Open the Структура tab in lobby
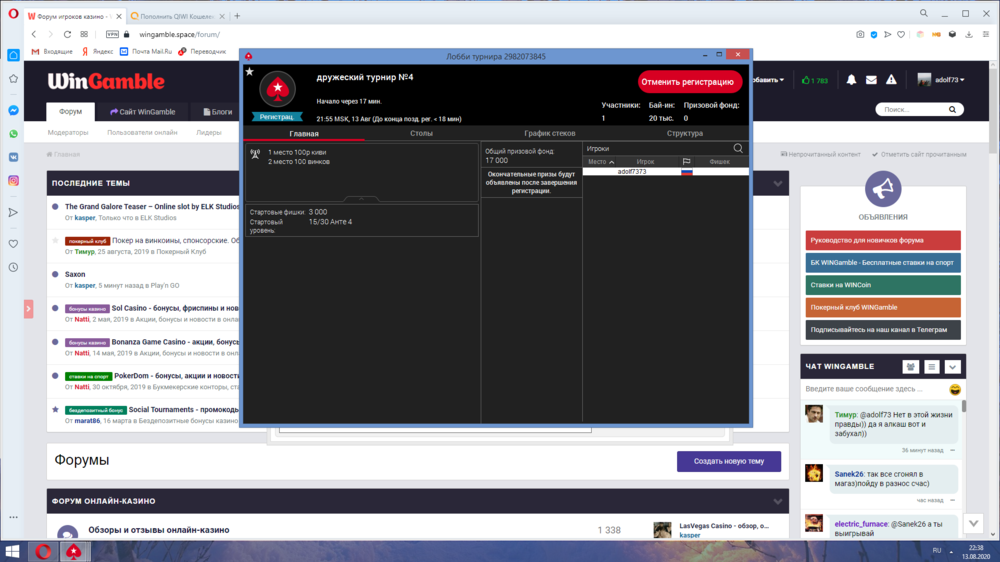The height and width of the screenshot is (562, 1000). point(684,133)
